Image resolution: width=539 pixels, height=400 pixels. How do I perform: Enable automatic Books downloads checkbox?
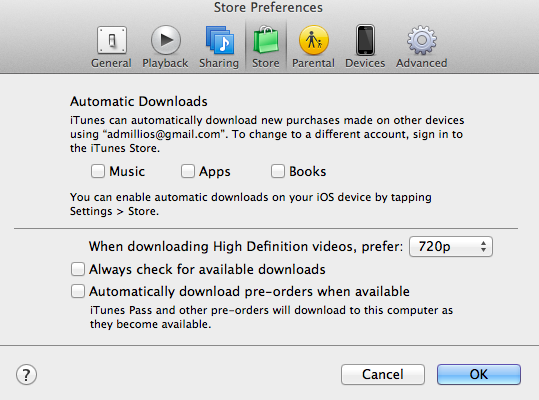(x=278, y=171)
